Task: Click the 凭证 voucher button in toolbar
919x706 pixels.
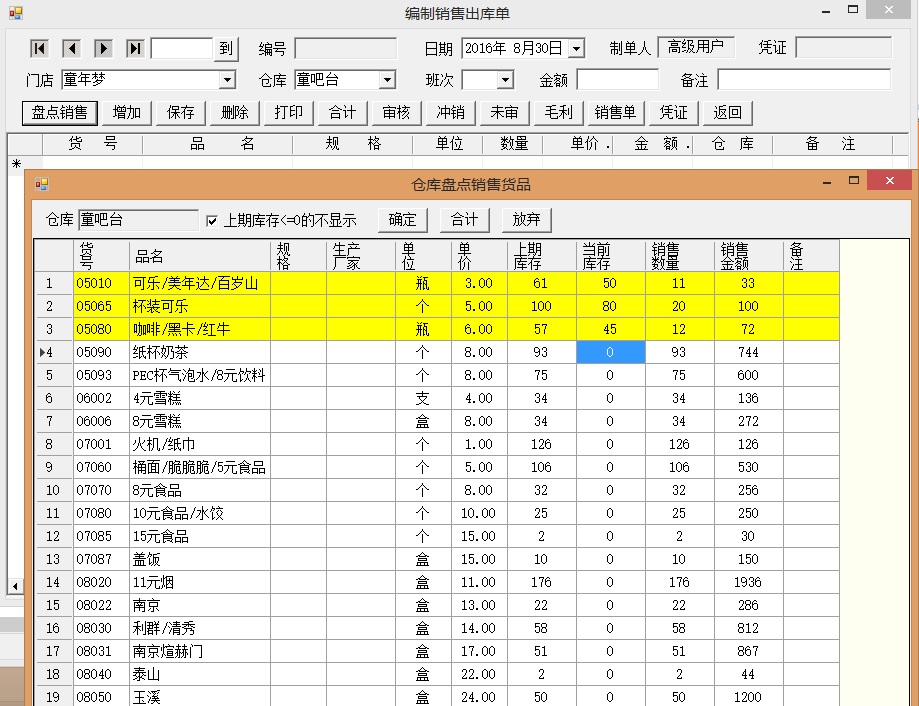Action: (673, 112)
